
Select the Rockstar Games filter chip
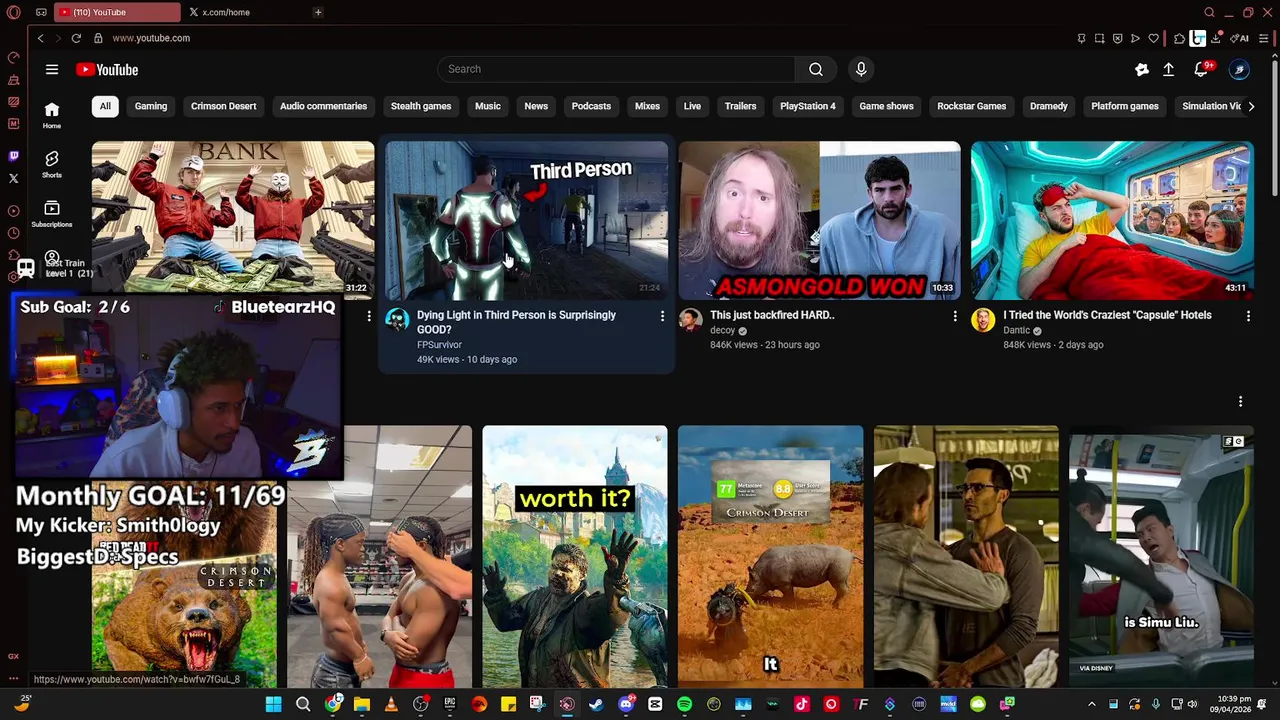point(972,106)
